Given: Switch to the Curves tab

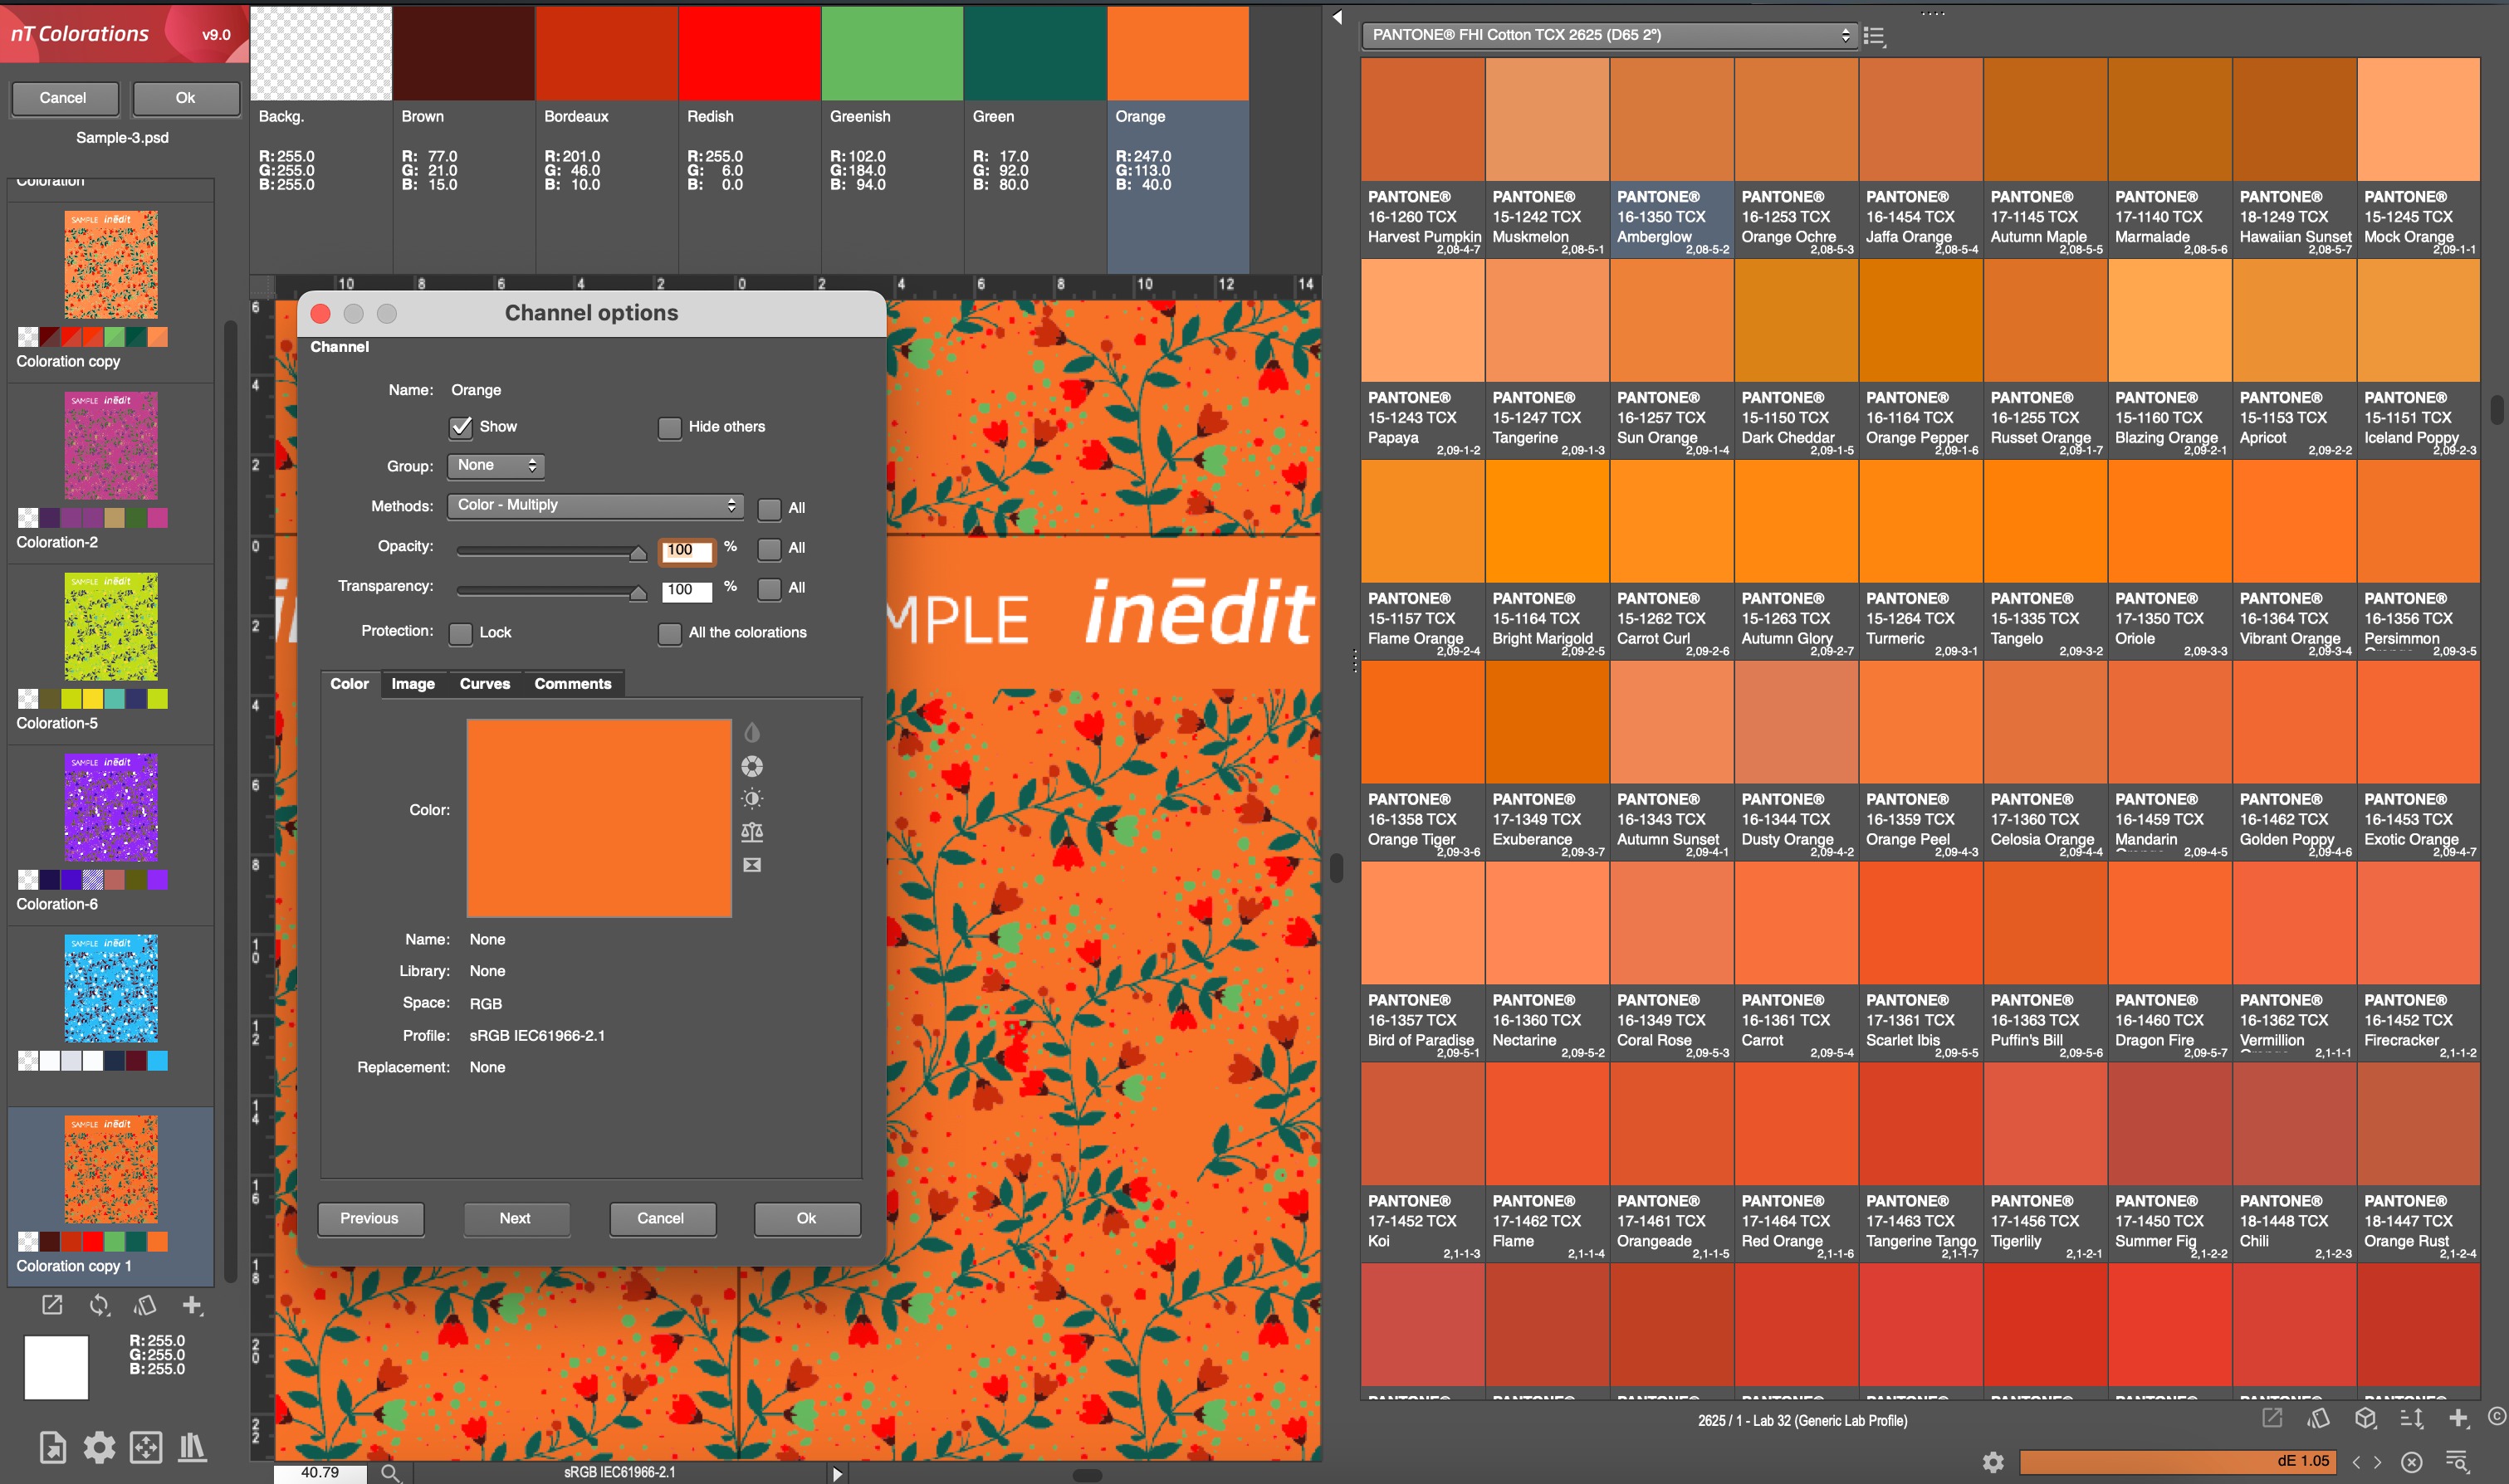Looking at the screenshot, I should 484,684.
